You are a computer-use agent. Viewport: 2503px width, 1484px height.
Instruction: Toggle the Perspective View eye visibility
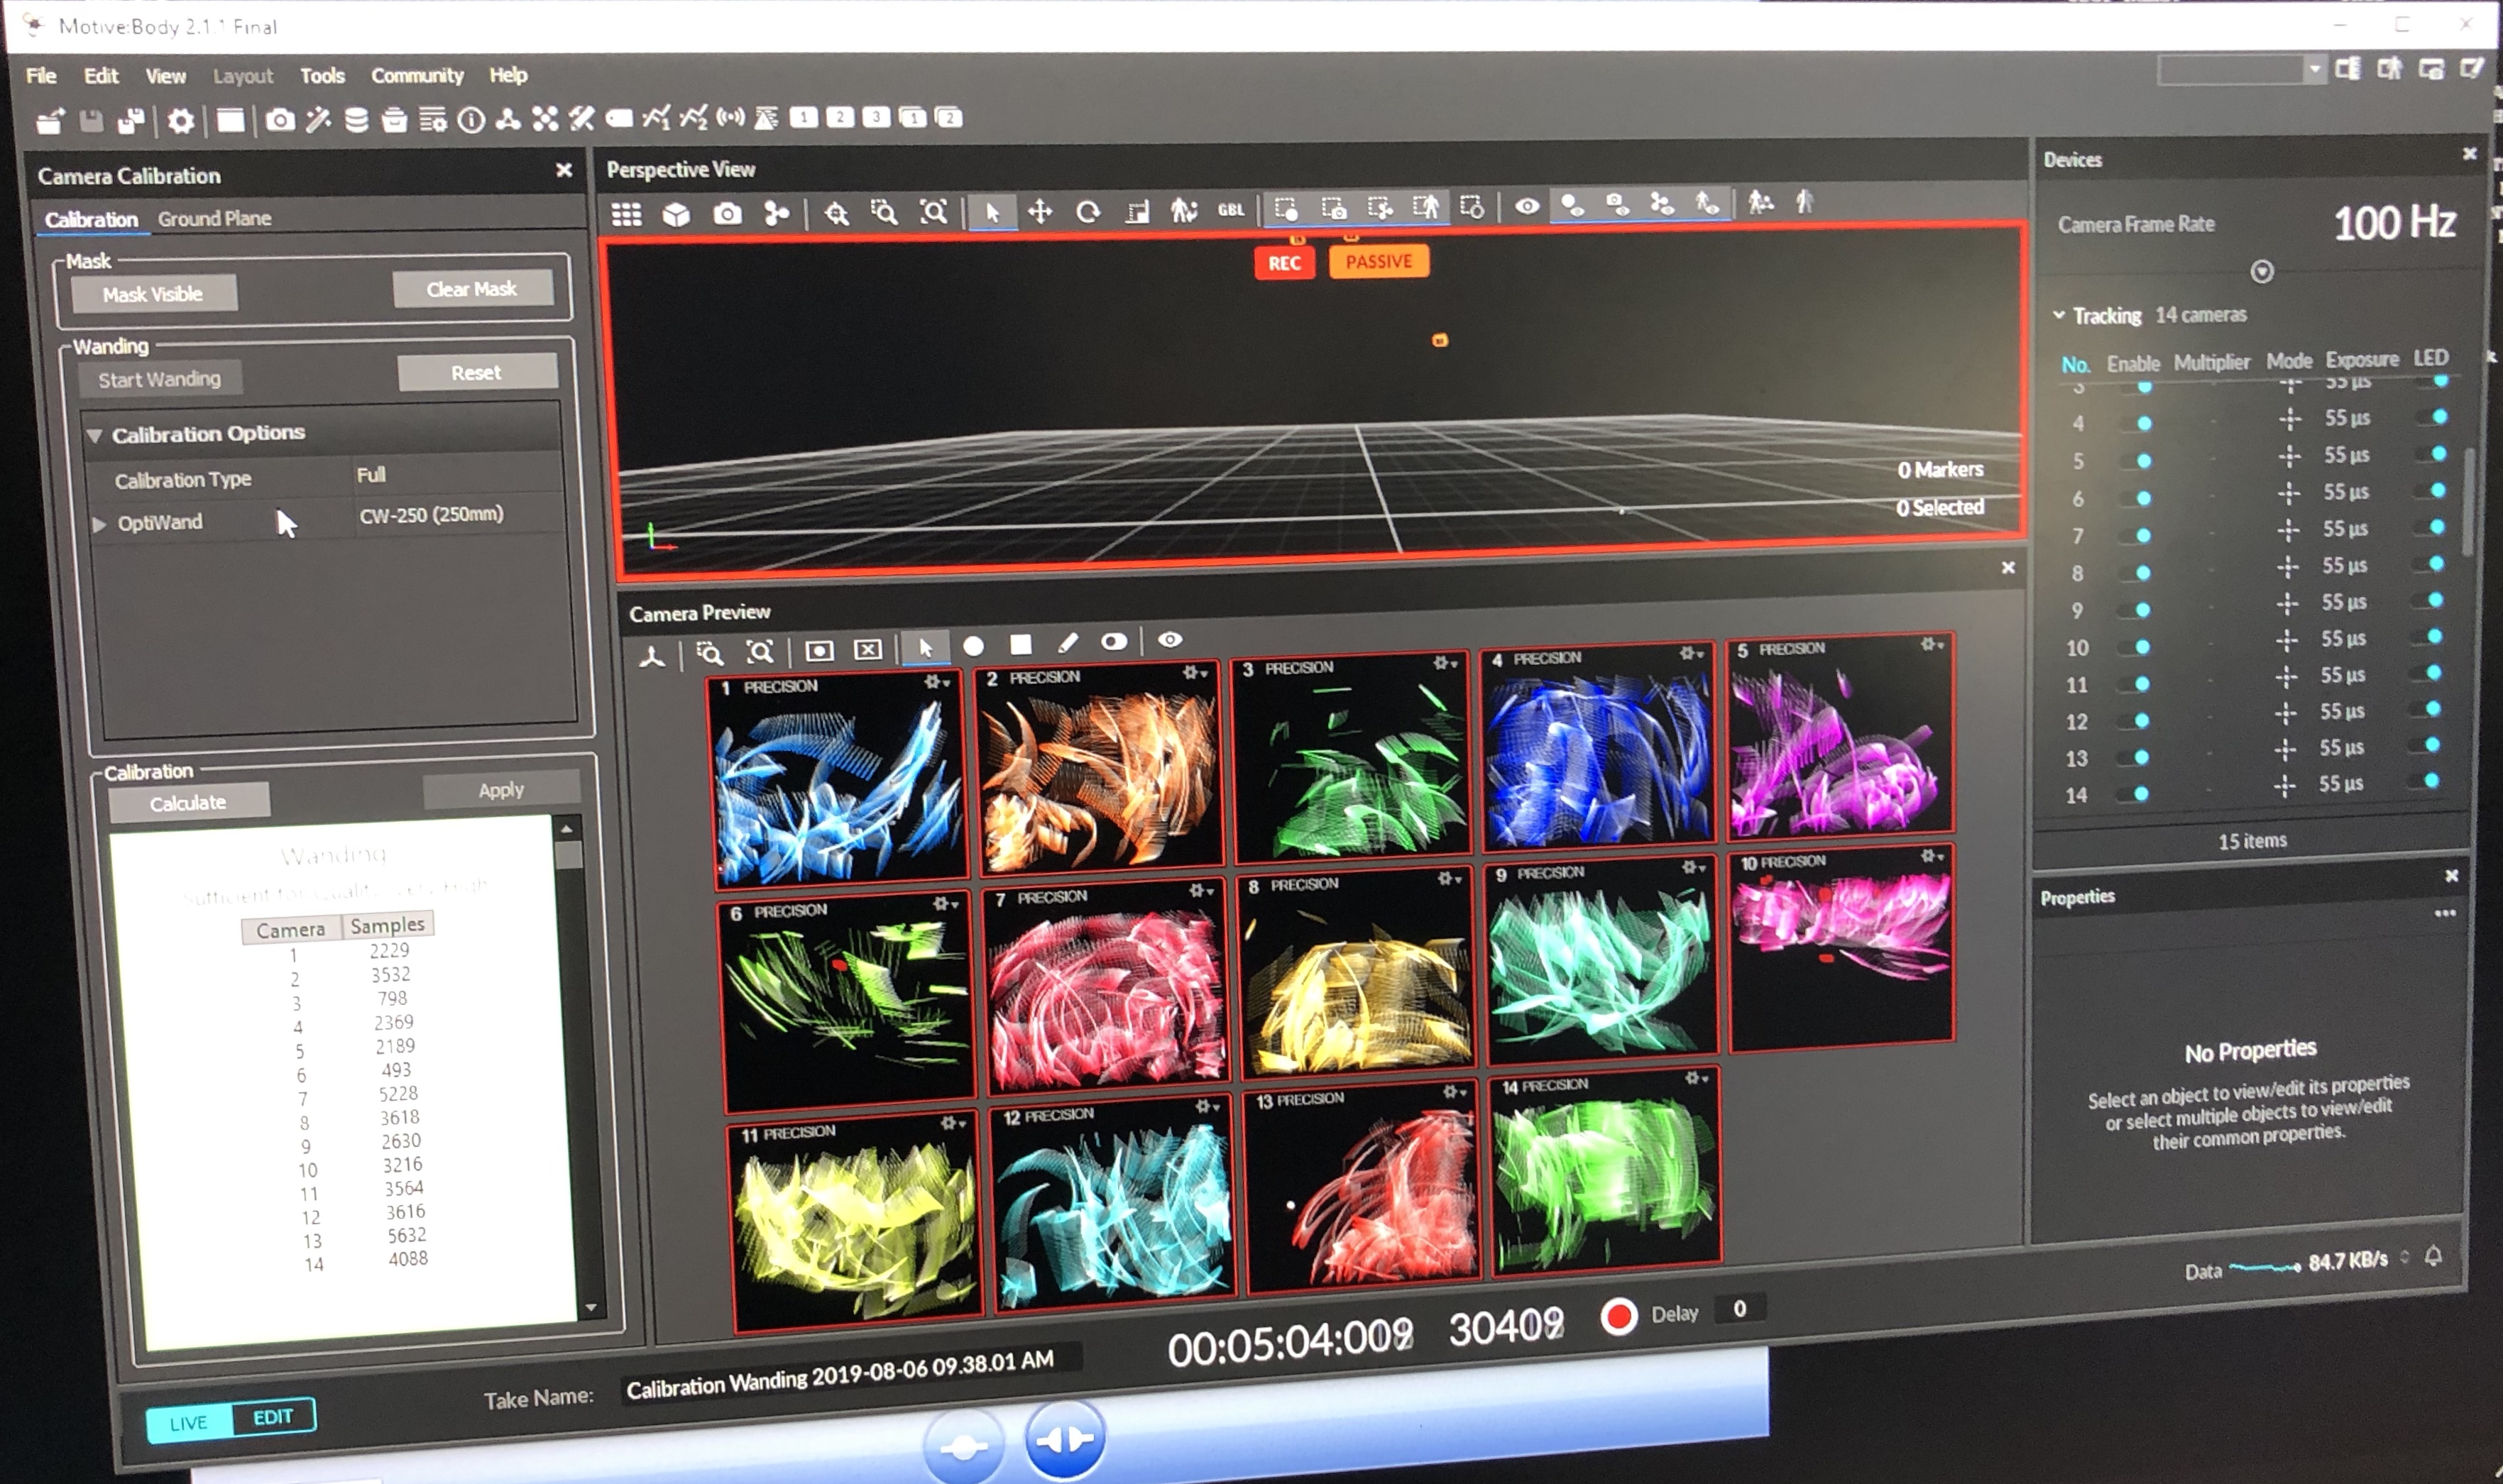pyautogui.click(x=1527, y=207)
